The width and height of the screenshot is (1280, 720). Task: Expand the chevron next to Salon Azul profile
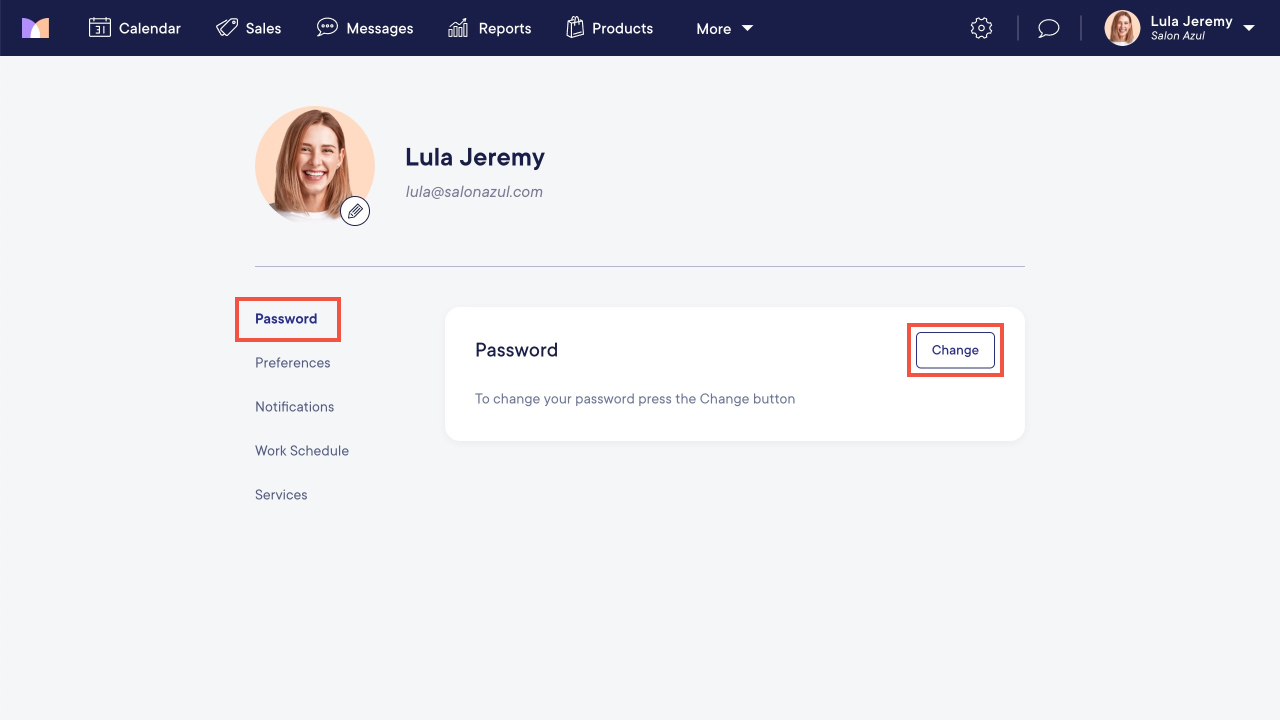tap(1251, 30)
